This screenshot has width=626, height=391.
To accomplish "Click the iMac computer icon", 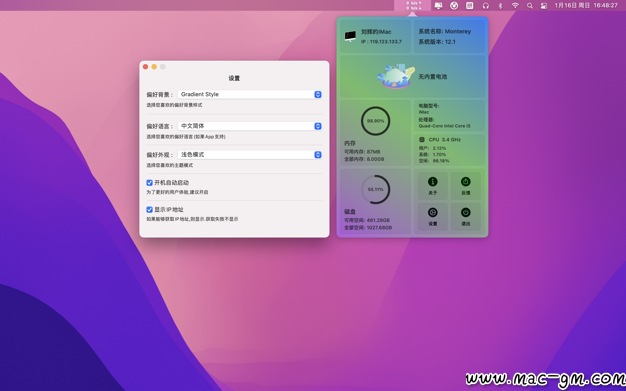I will [x=350, y=36].
